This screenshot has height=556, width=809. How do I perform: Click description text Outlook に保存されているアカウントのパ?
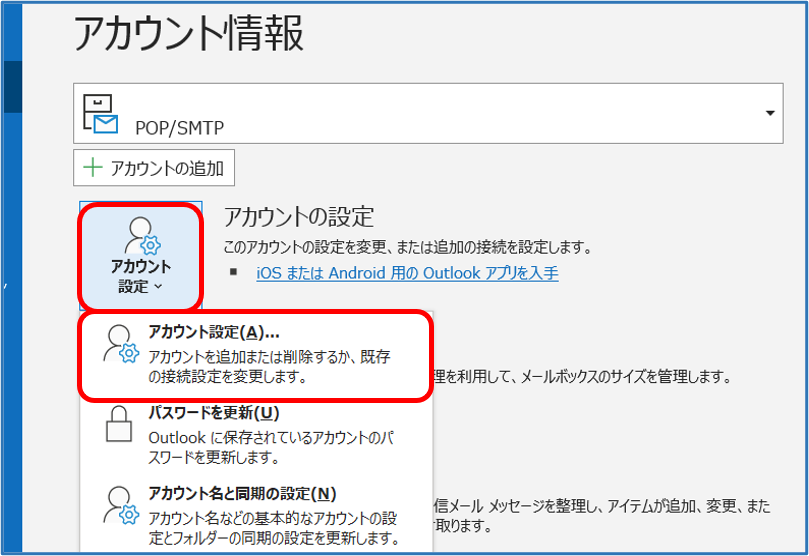click(x=271, y=437)
